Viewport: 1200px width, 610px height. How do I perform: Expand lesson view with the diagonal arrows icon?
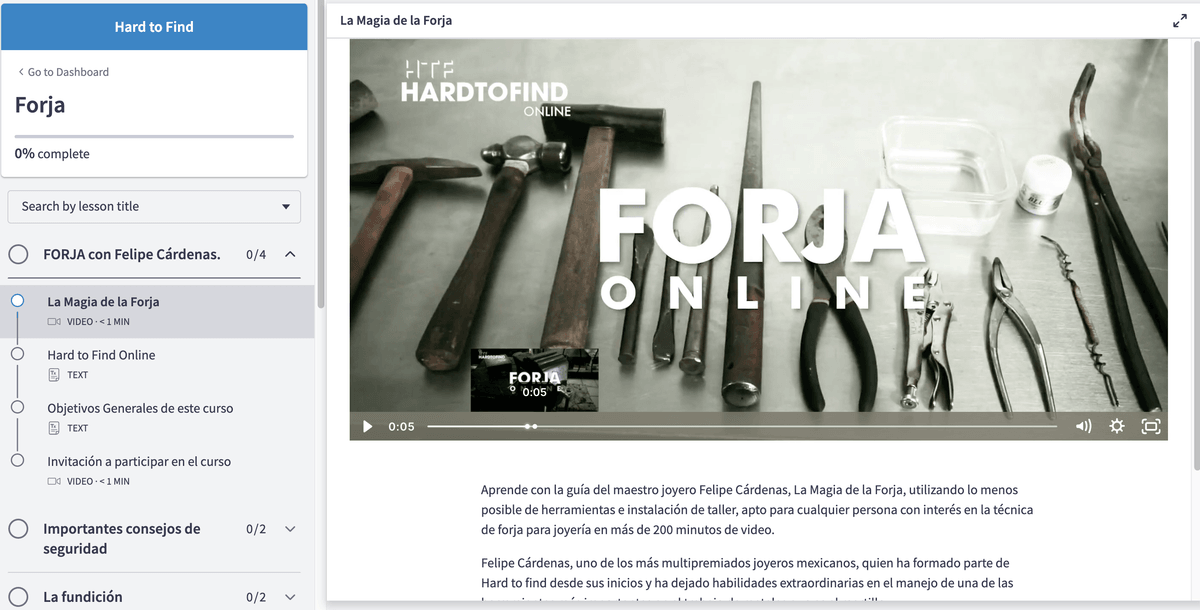click(1180, 20)
